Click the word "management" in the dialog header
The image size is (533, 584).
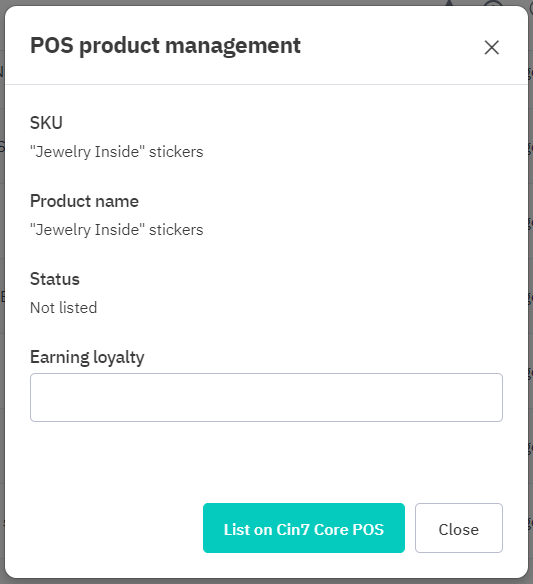(233, 47)
